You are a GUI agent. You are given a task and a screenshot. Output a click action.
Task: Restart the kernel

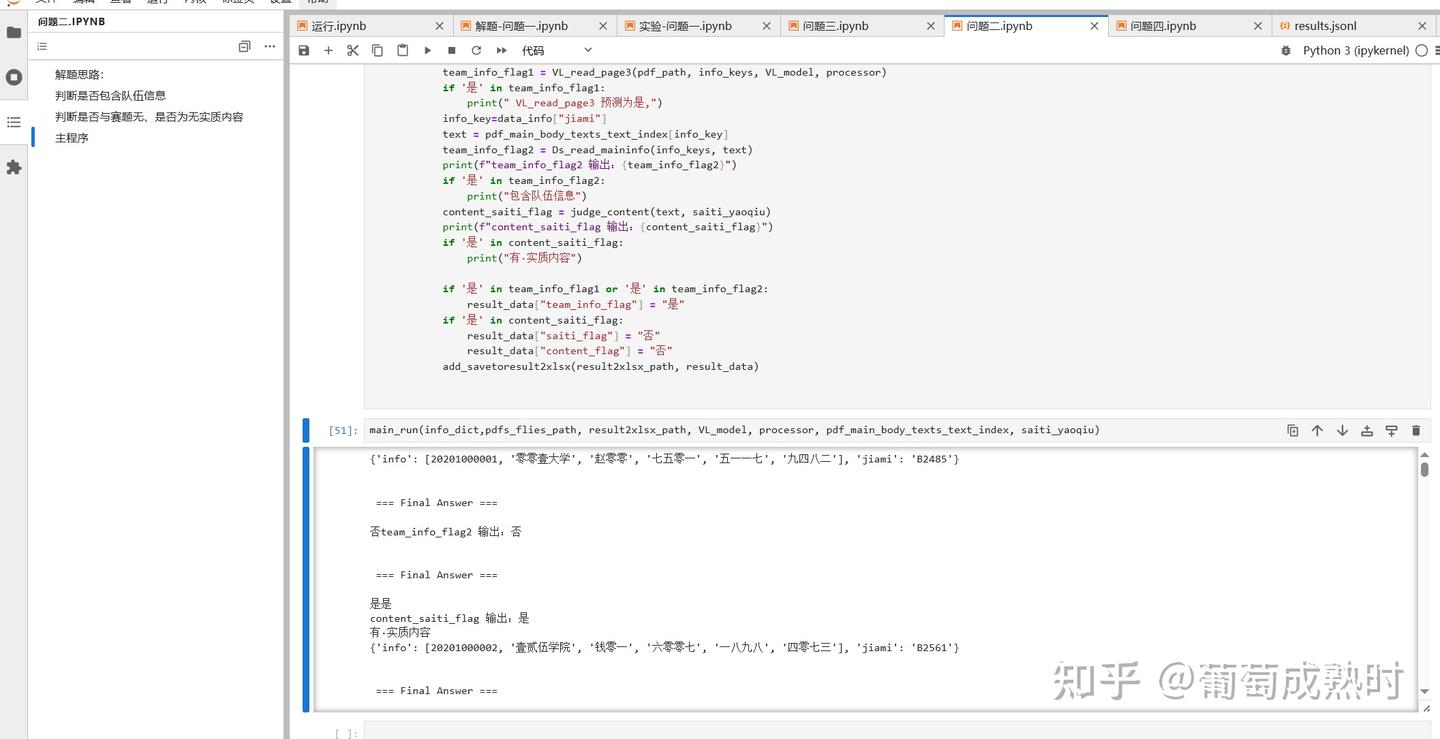[x=476, y=50]
